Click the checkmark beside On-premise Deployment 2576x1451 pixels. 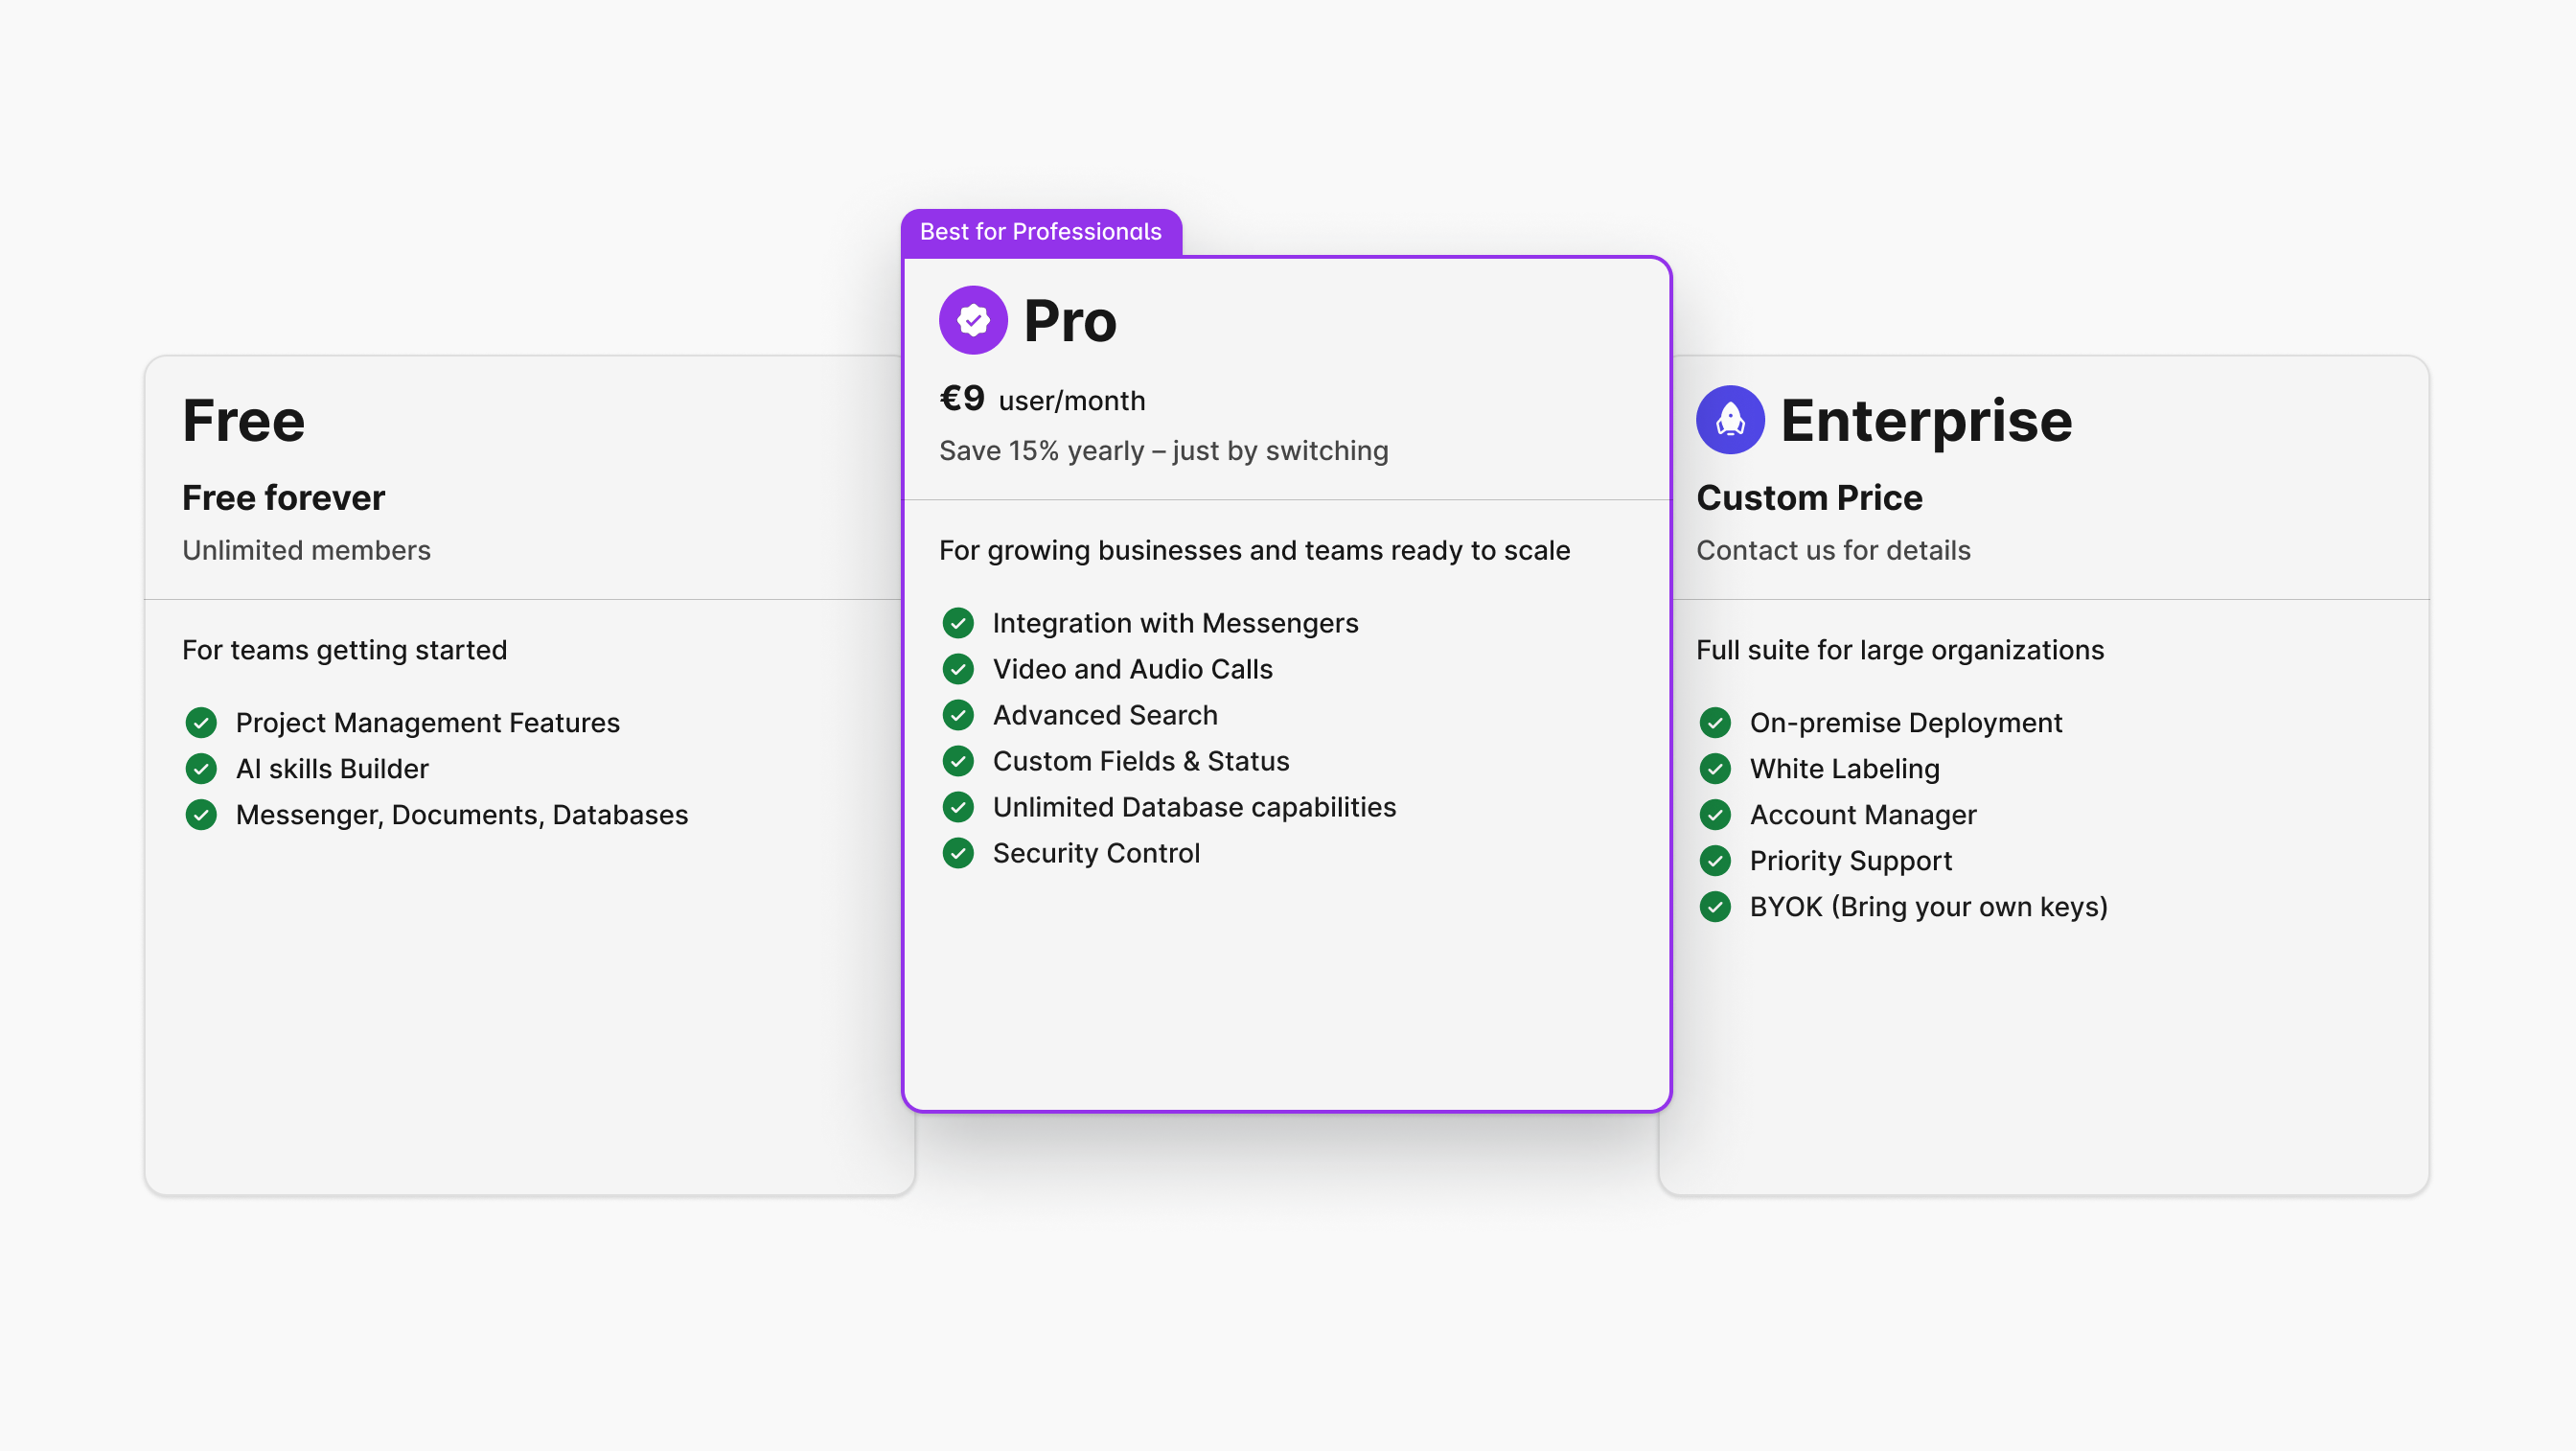[1715, 722]
